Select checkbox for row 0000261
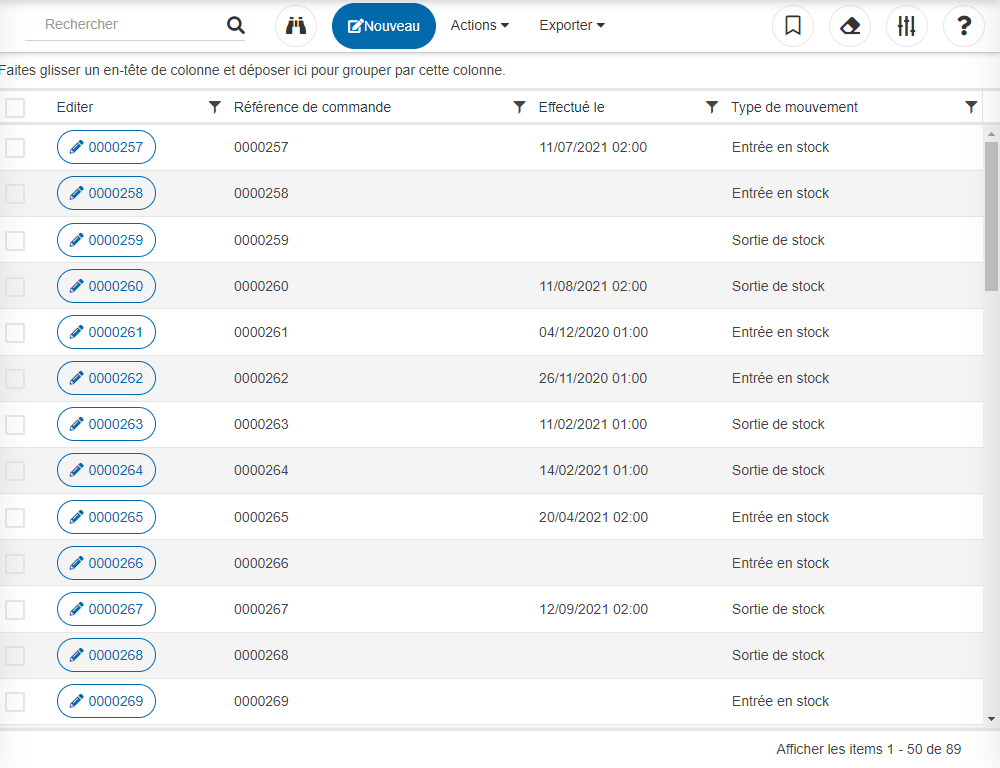 (15, 333)
